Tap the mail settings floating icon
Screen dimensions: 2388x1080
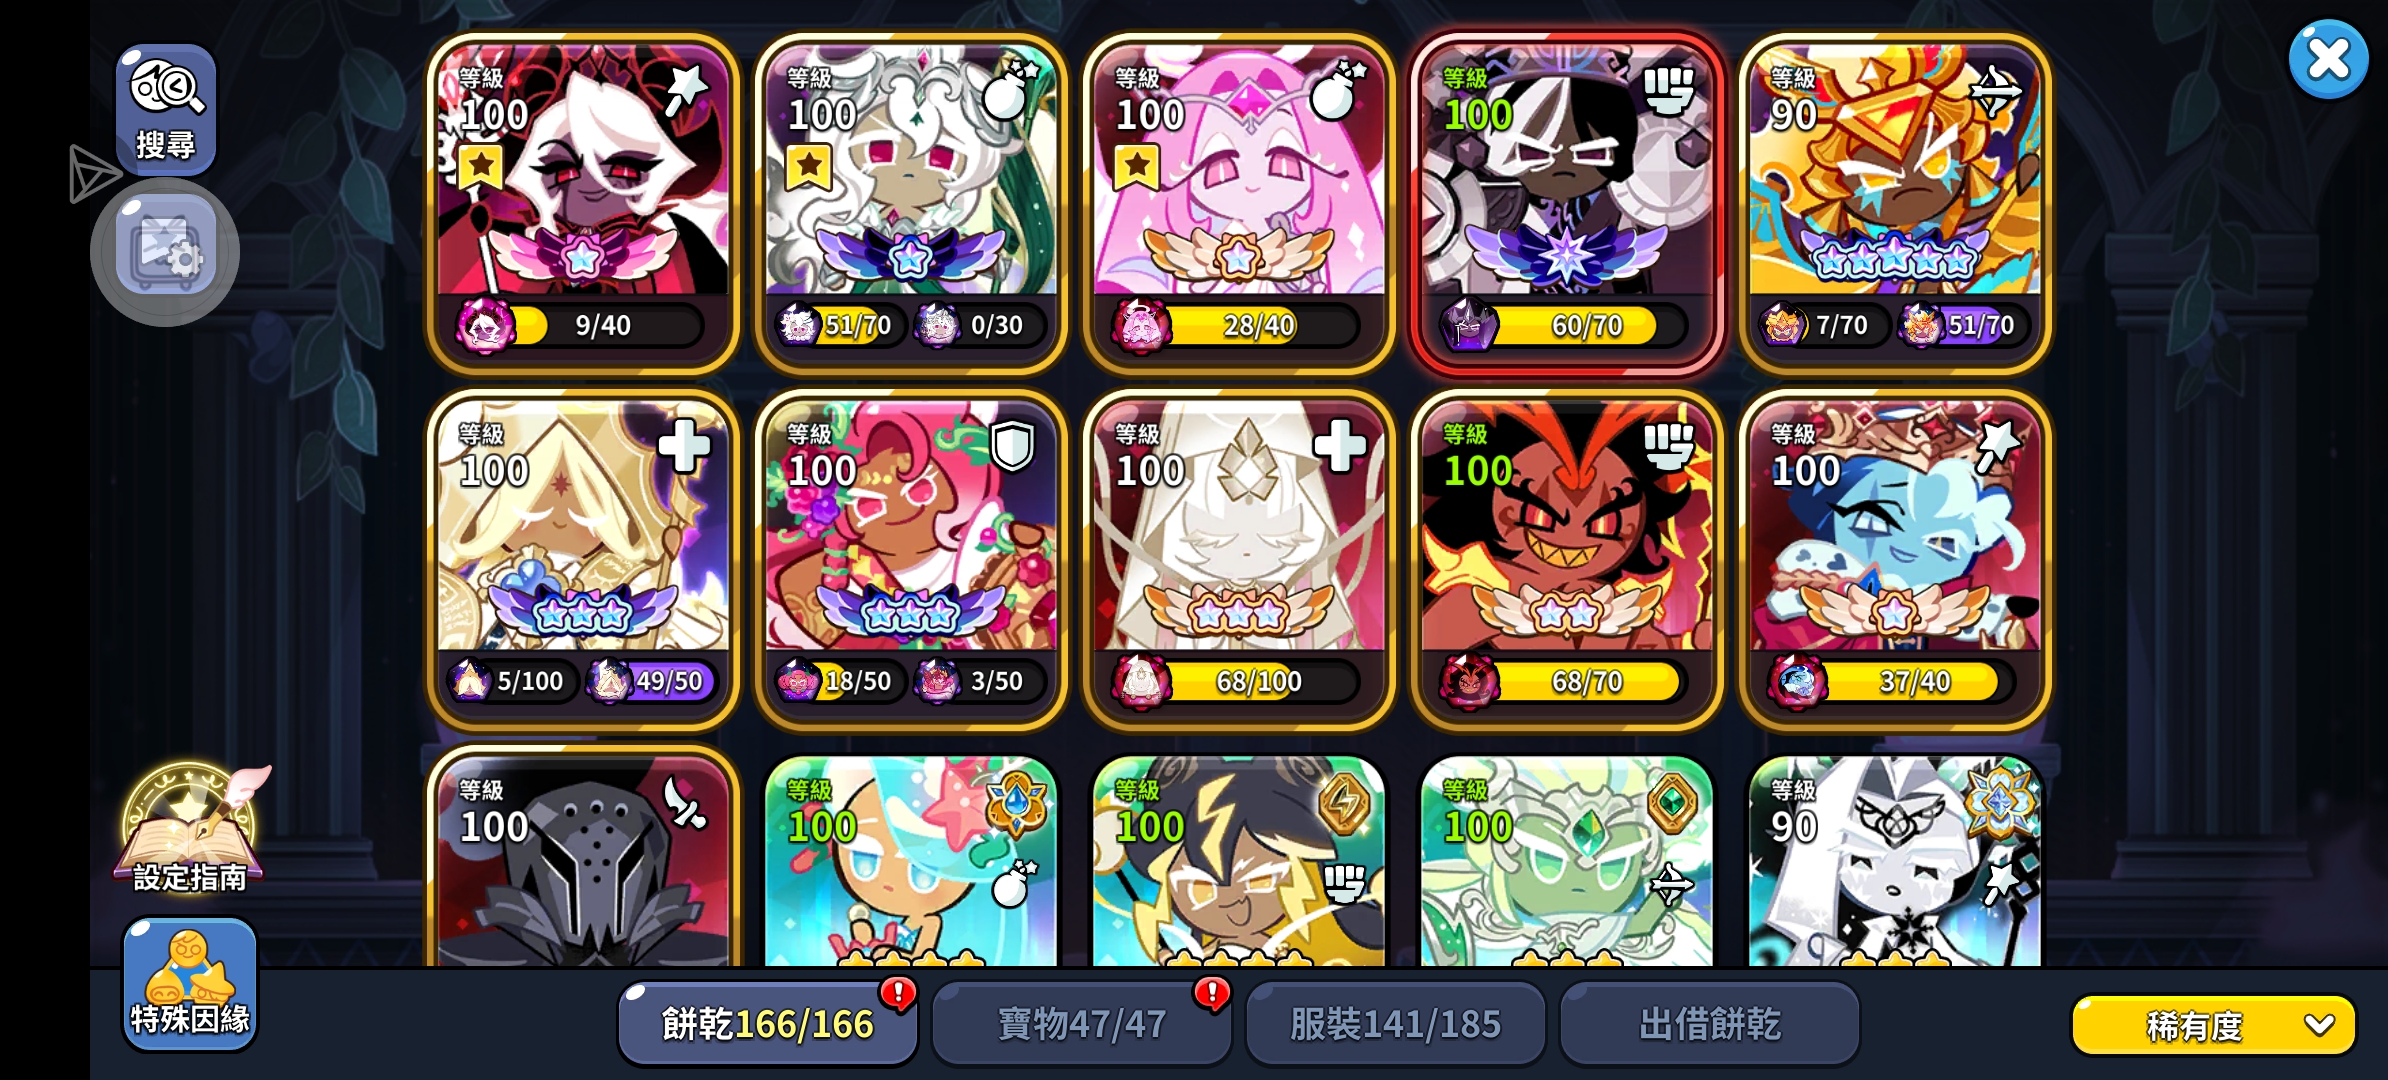pyautogui.click(x=165, y=249)
